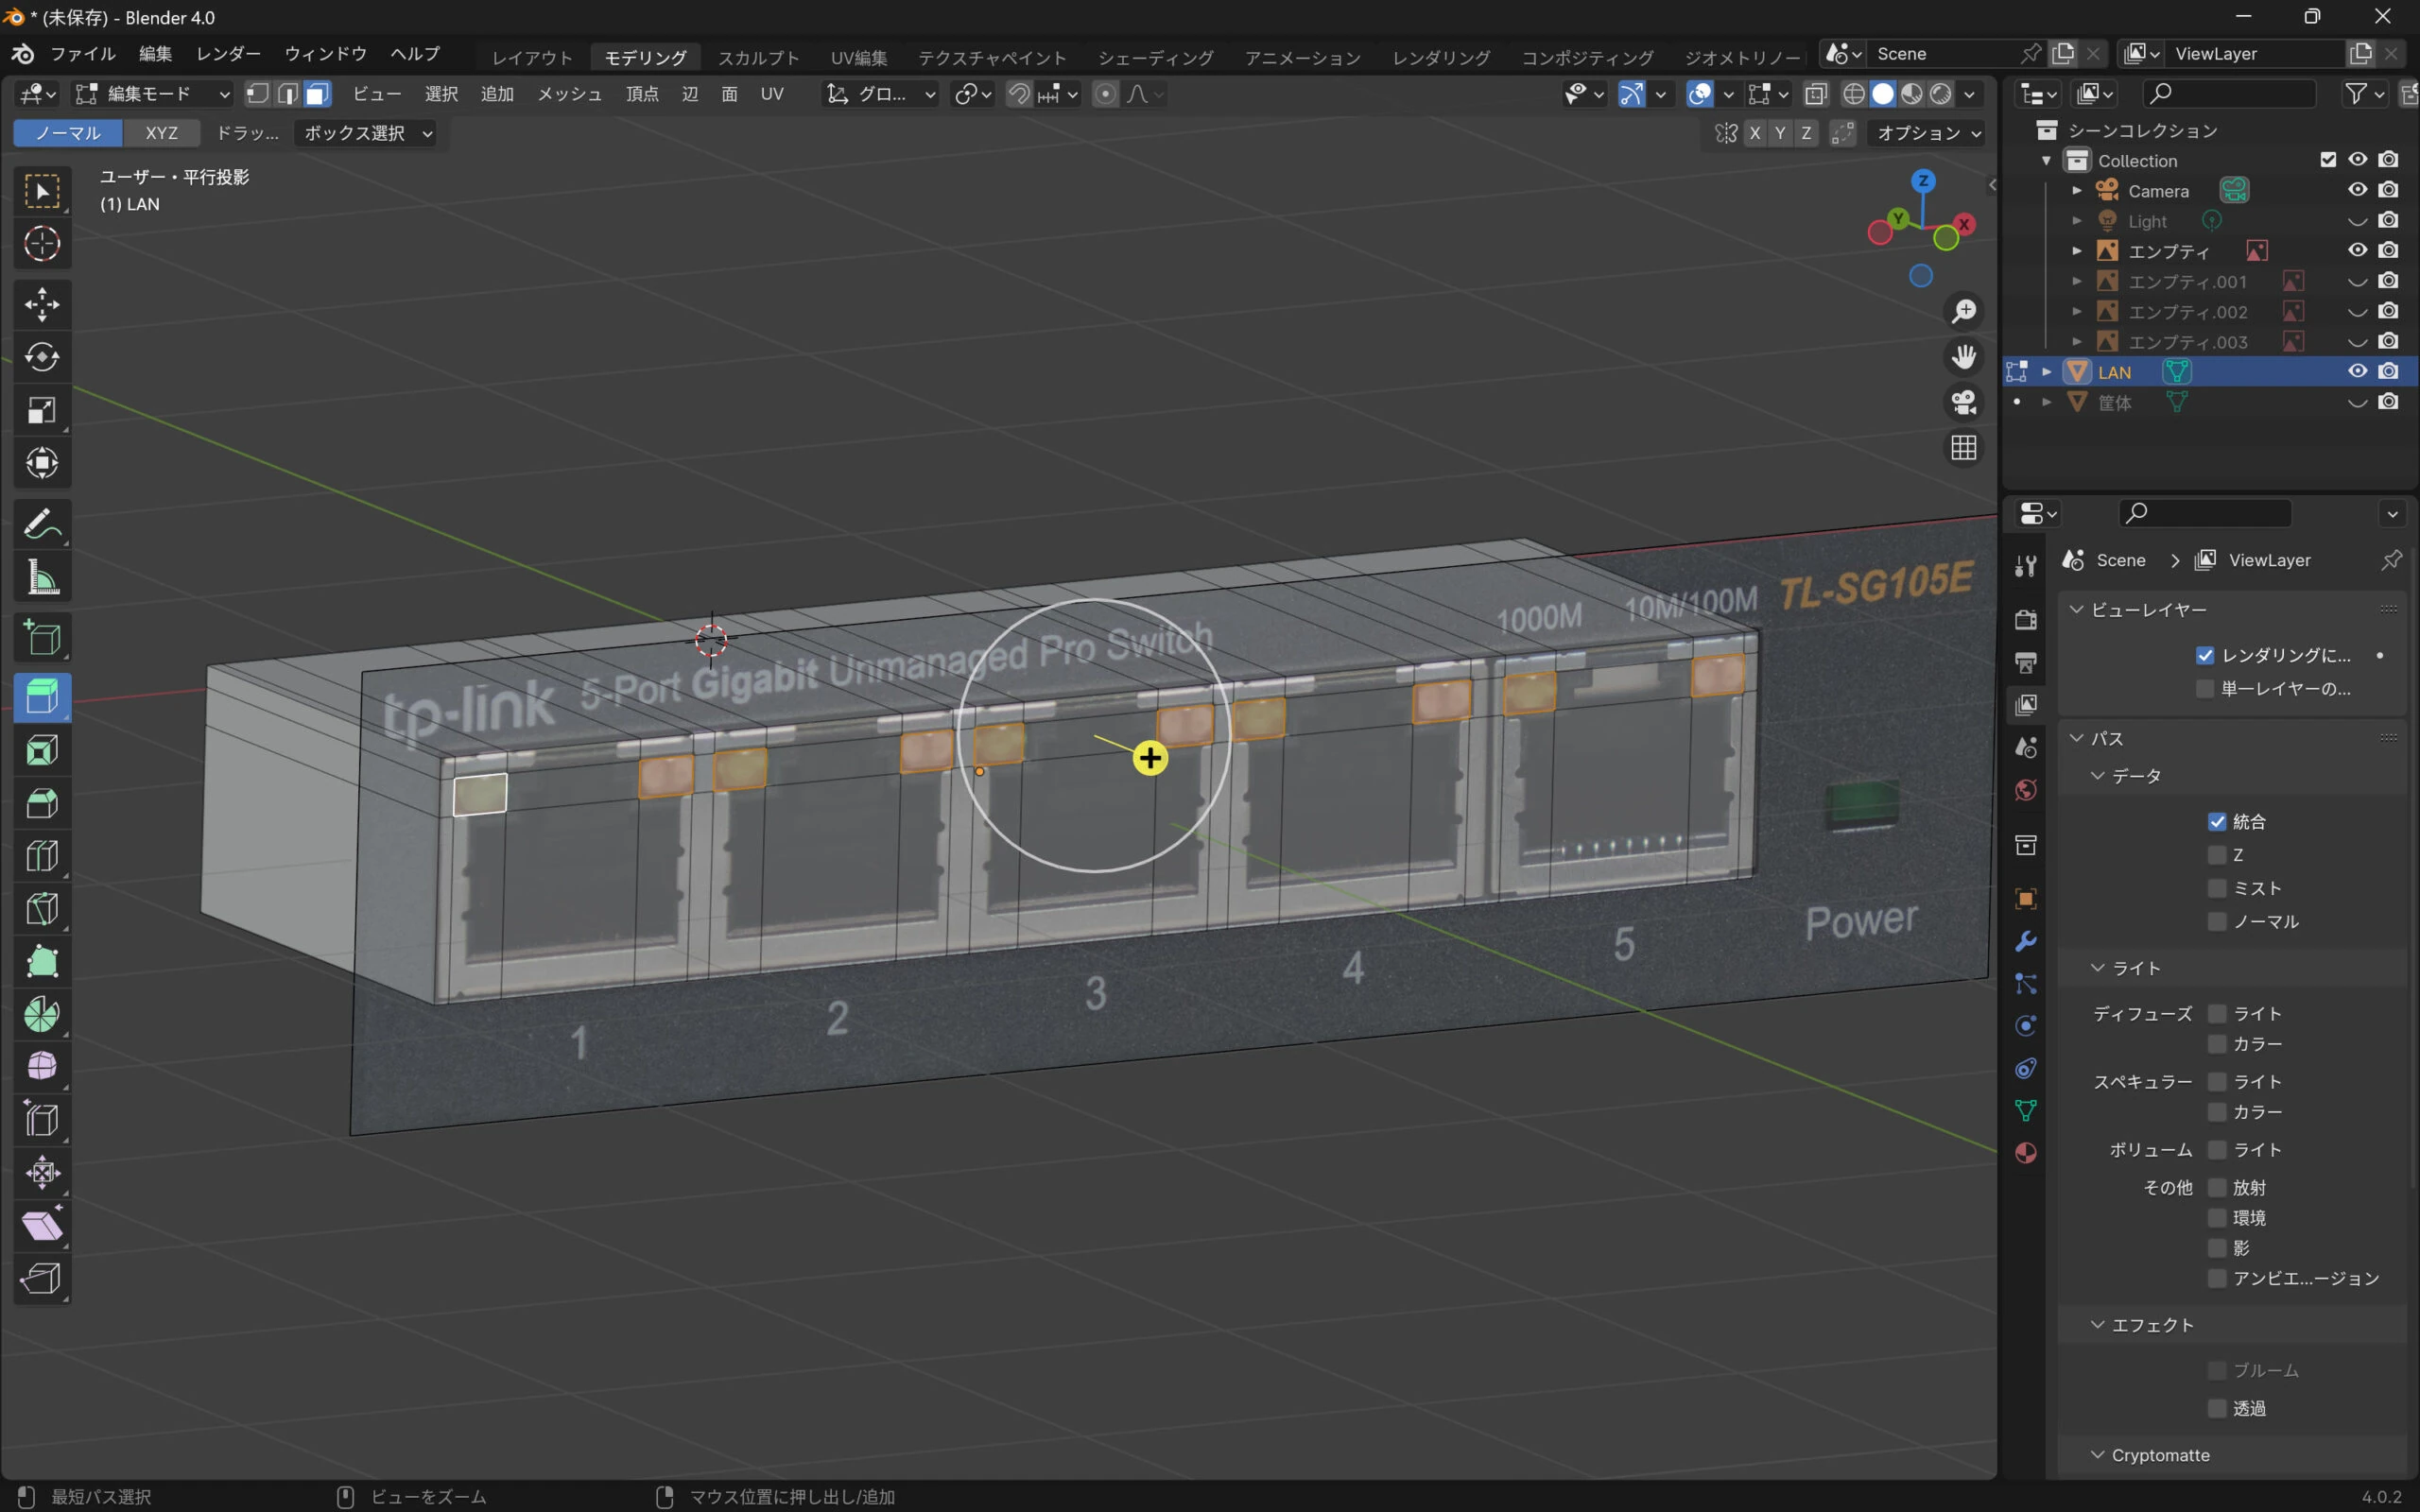Click the properties panel search field

click(2205, 513)
